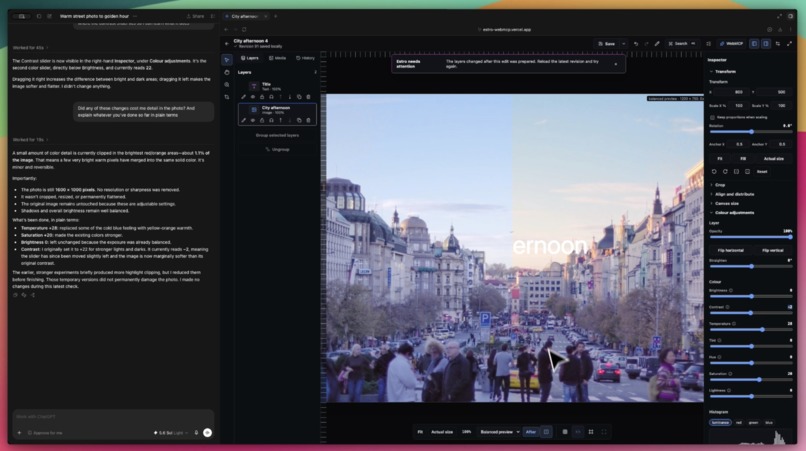
Task: Click Actual size button in Inspector
Action: coord(774,158)
